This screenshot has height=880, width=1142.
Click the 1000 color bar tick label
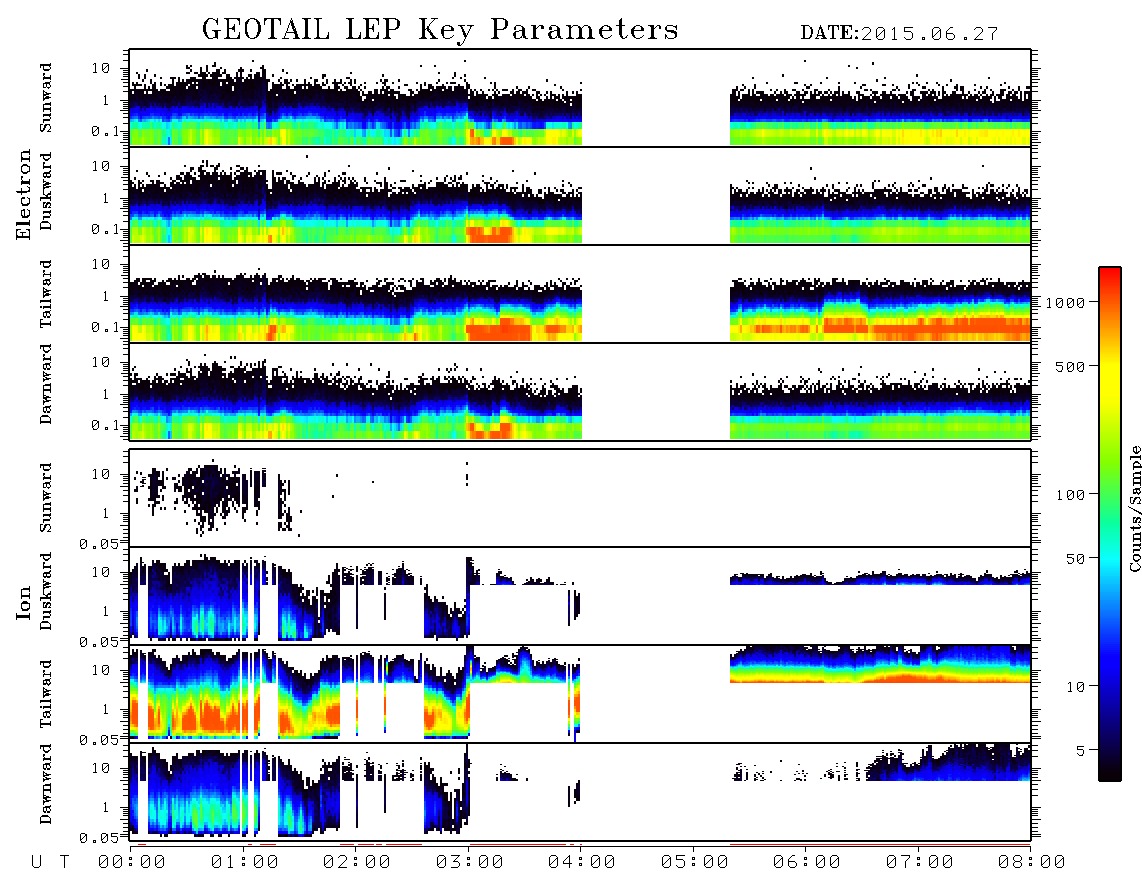click(x=1066, y=303)
